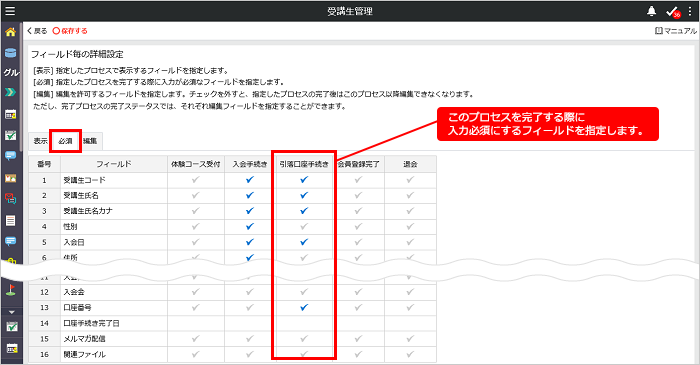Toggle 受講生氏名カナ required for 入会手続き
Image resolution: width=700 pixels, height=365 pixels.
[x=250, y=211]
